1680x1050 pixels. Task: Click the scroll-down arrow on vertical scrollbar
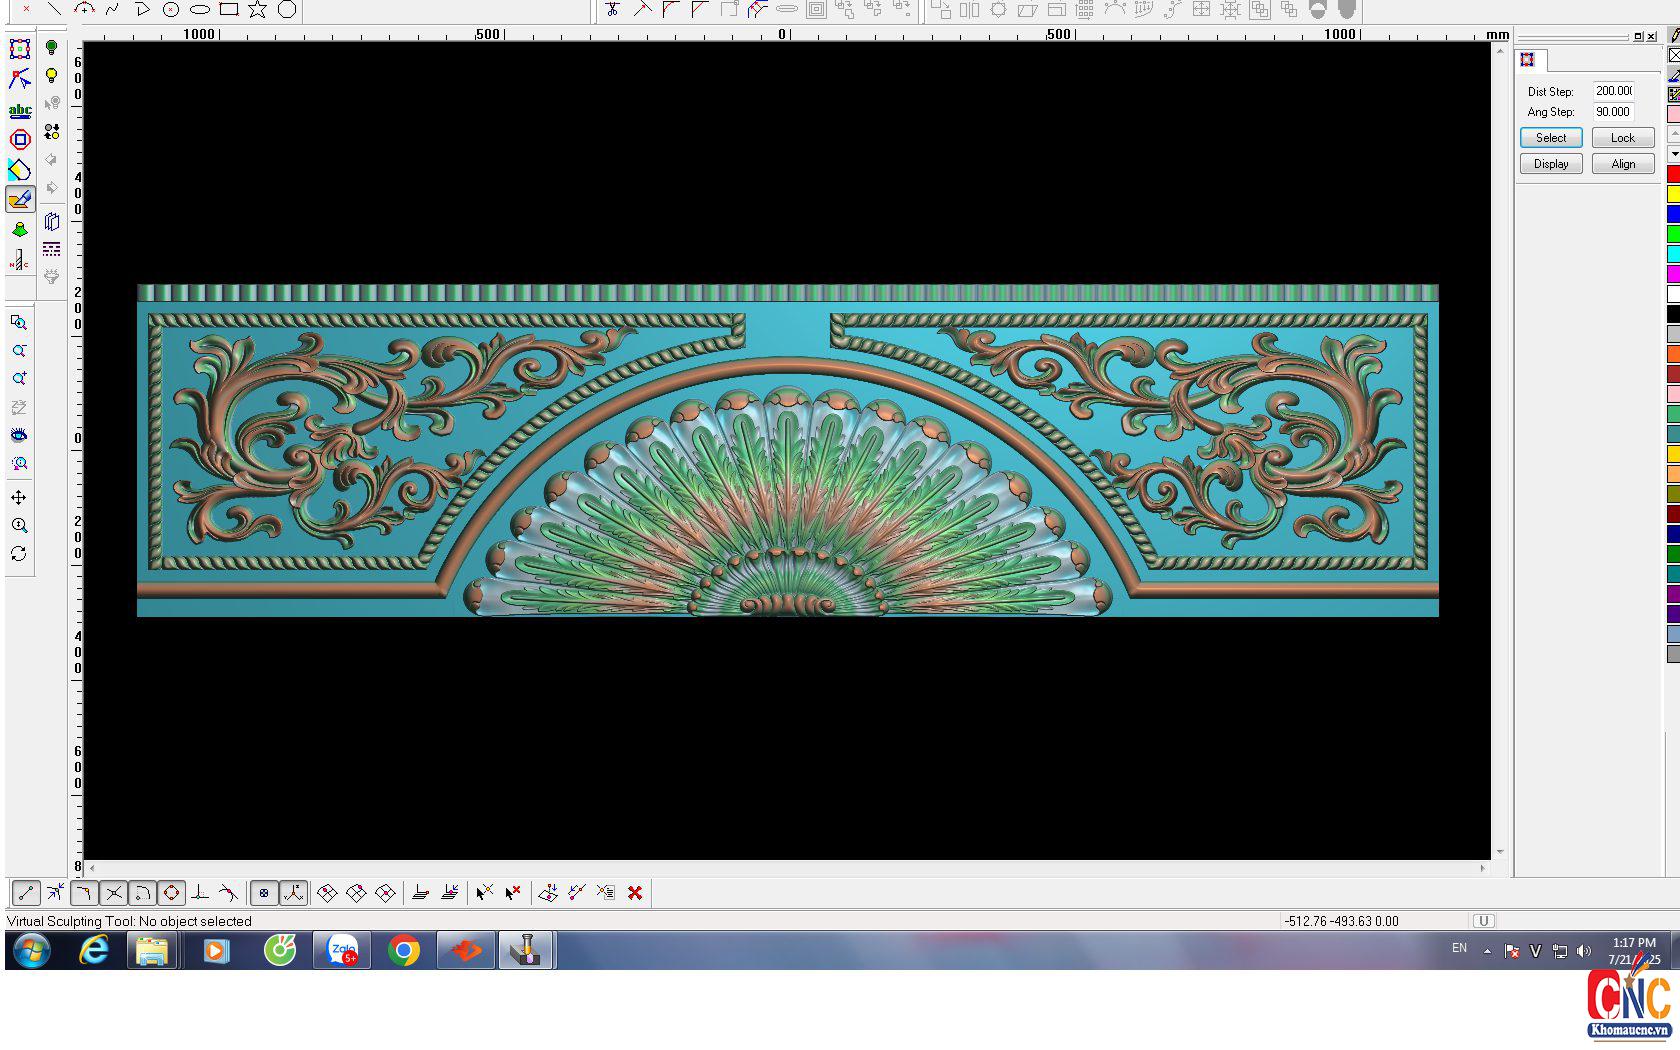coord(1500,852)
